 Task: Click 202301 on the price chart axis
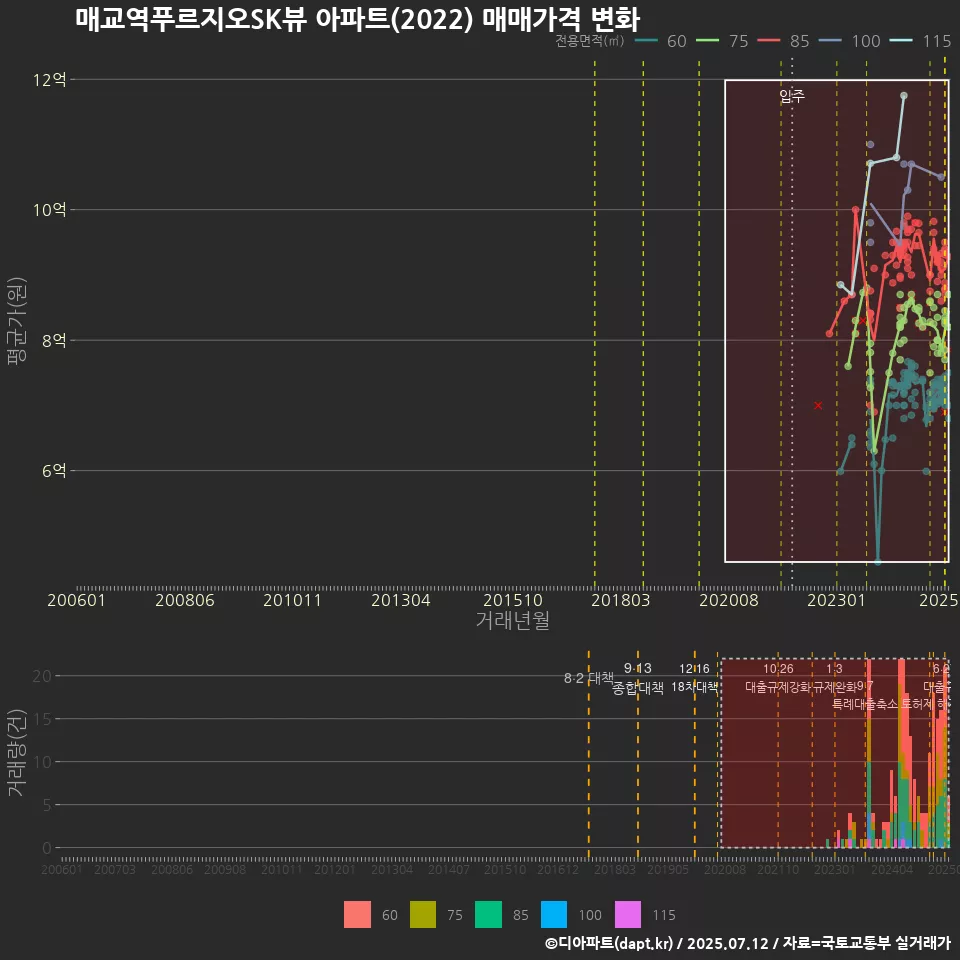pyautogui.click(x=837, y=600)
